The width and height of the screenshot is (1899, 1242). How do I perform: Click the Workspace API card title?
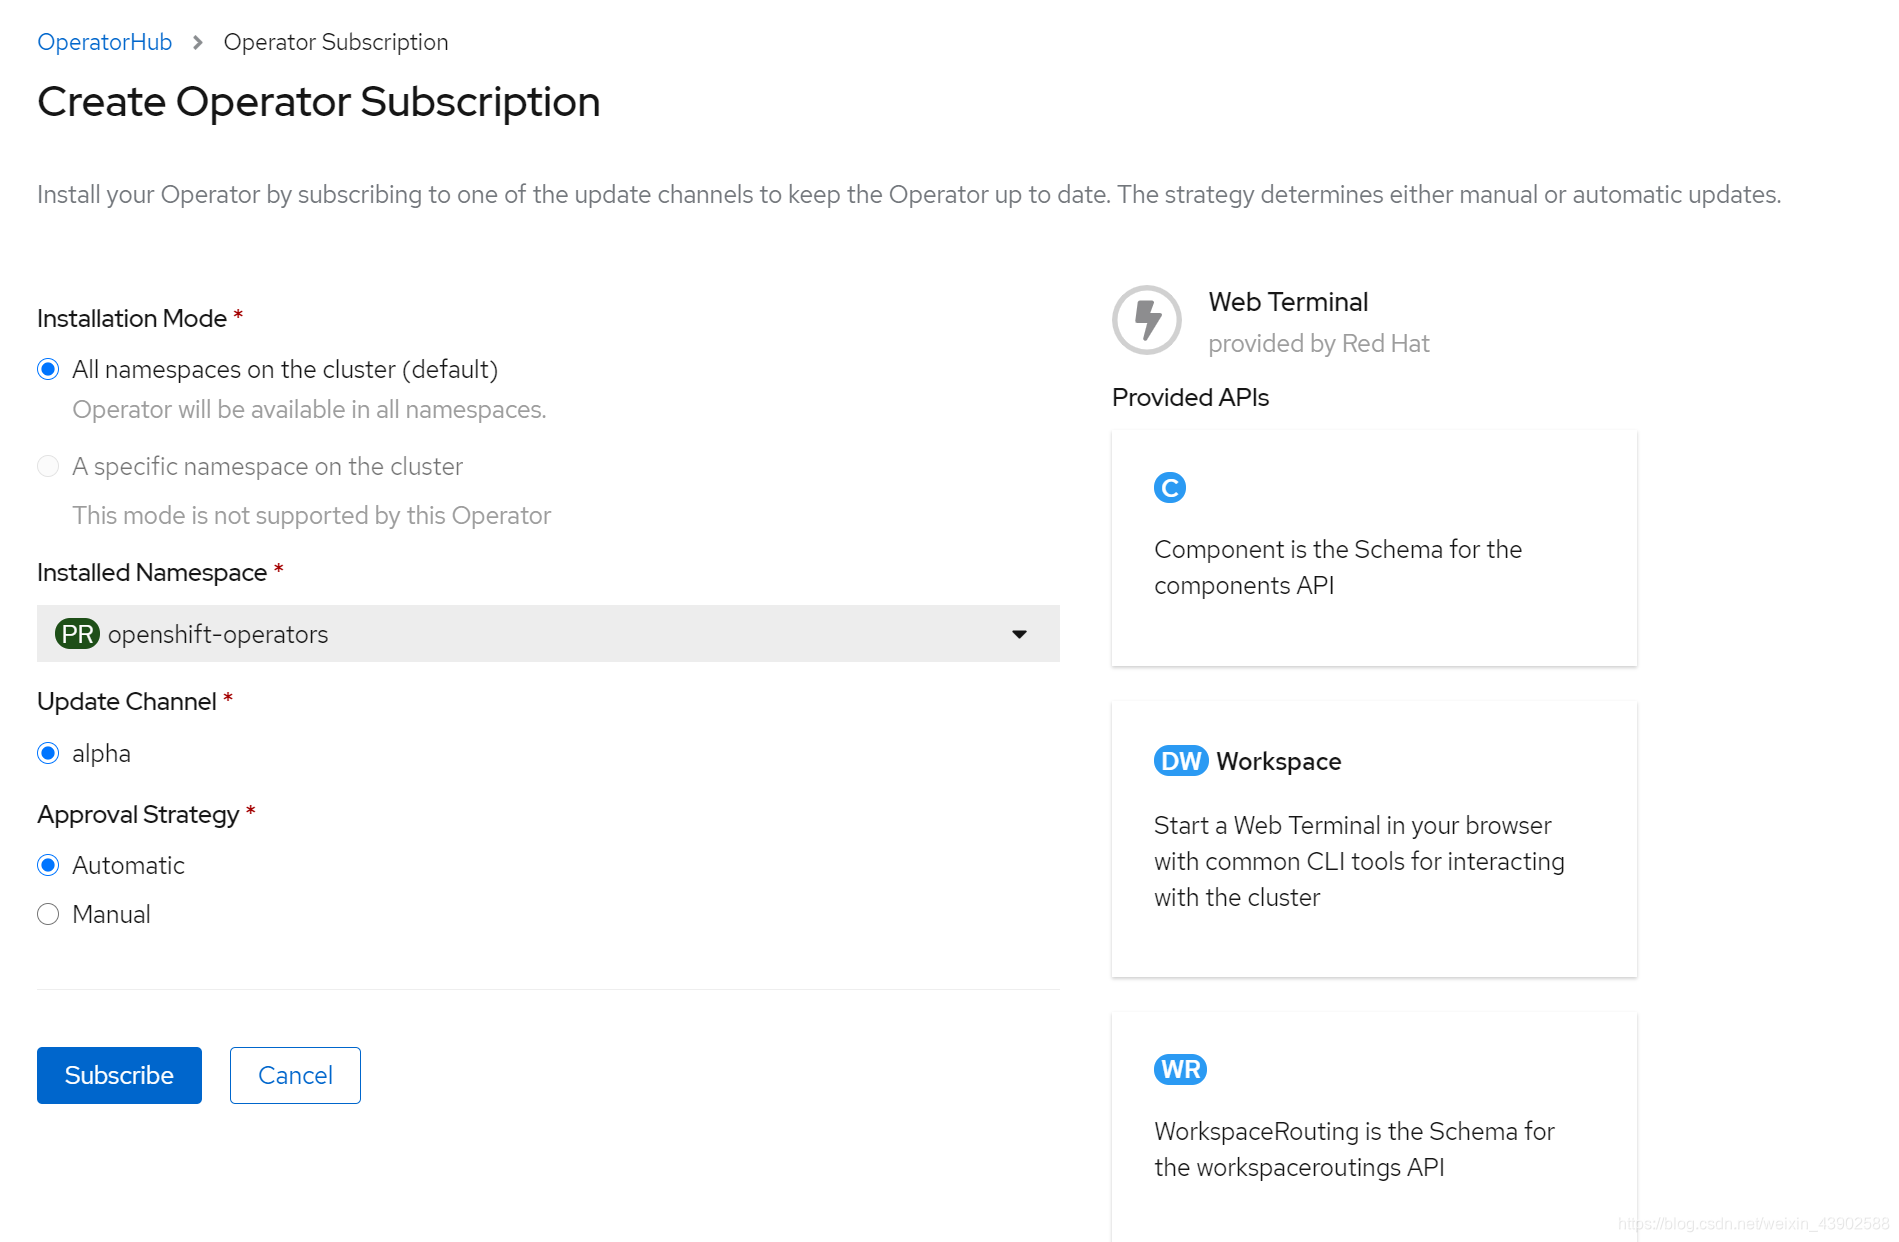pyautogui.click(x=1279, y=761)
